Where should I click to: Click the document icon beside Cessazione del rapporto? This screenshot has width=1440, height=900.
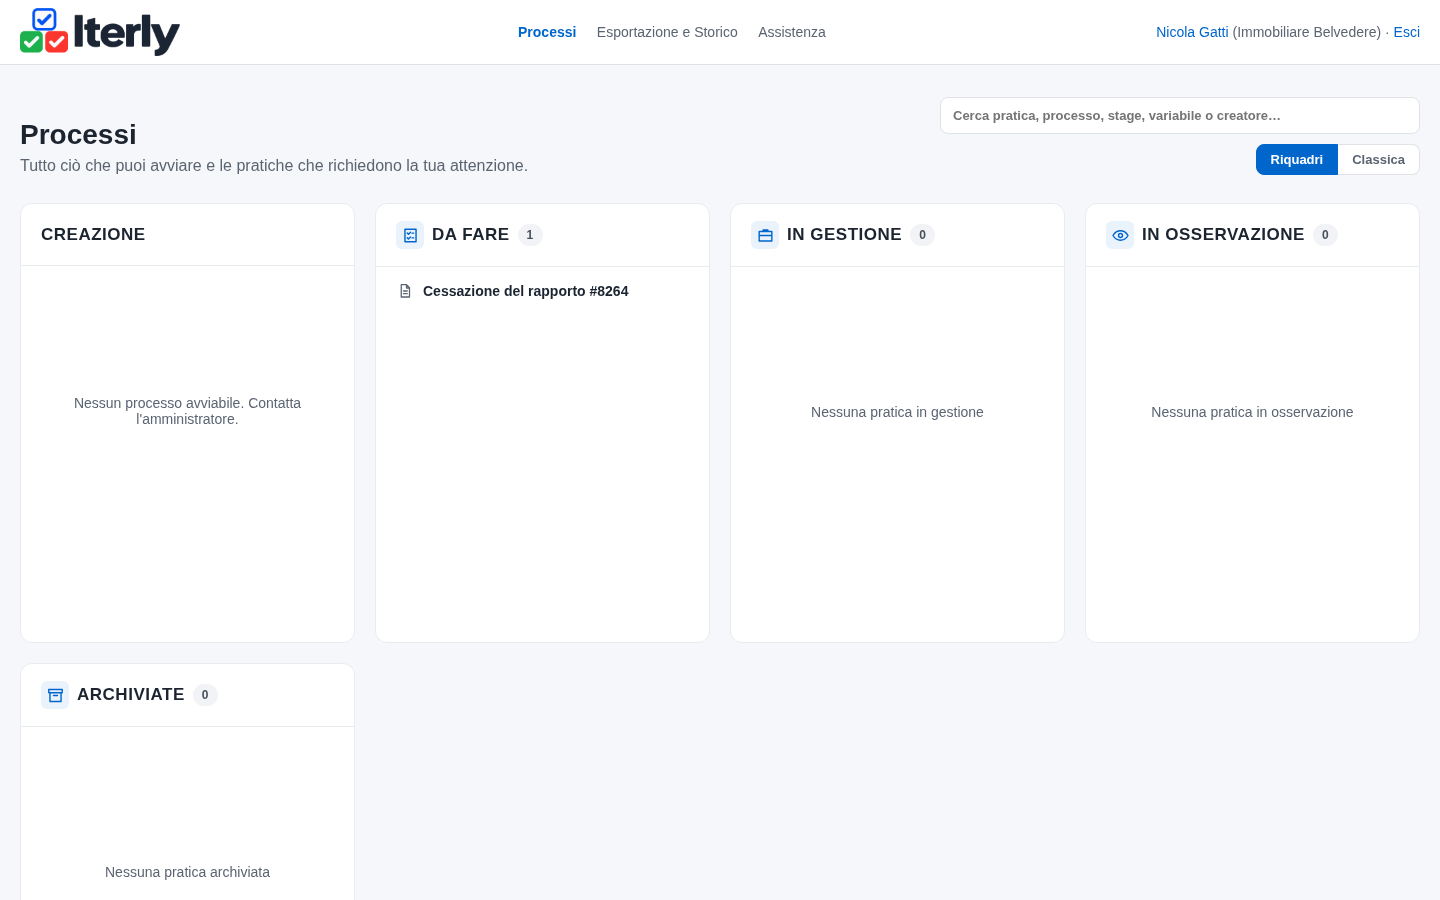(405, 291)
